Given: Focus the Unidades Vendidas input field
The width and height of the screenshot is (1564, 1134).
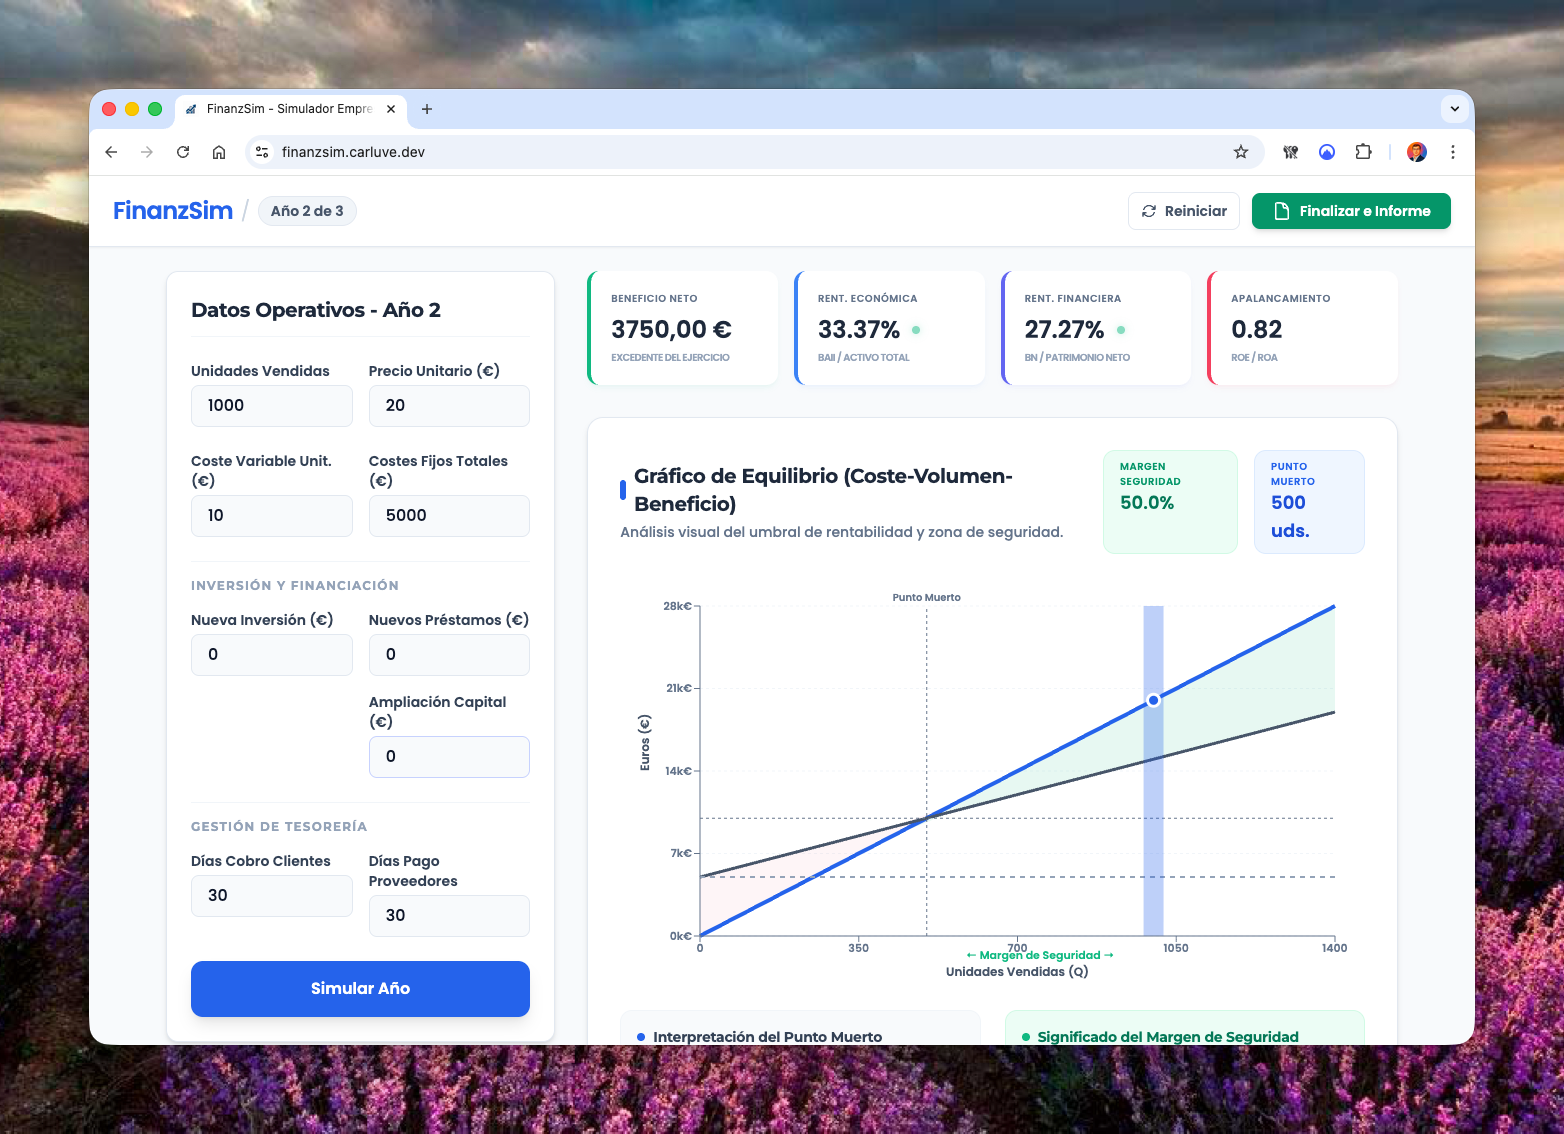Looking at the screenshot, I should tap(271, 406).
